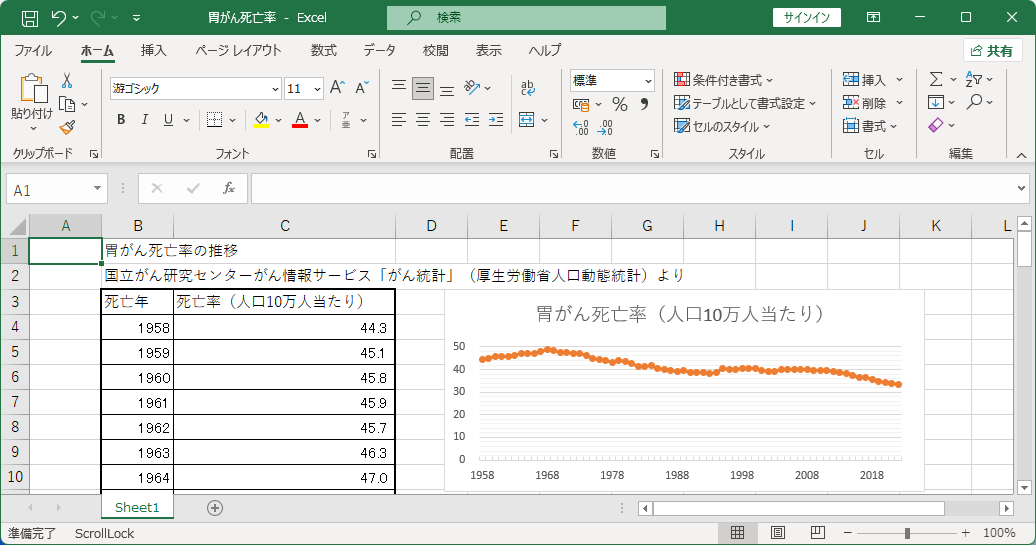Image resolution: width=1036 pixels, height=545 pixels.
Task: Click Increase Indent icon
Action: 496,120
